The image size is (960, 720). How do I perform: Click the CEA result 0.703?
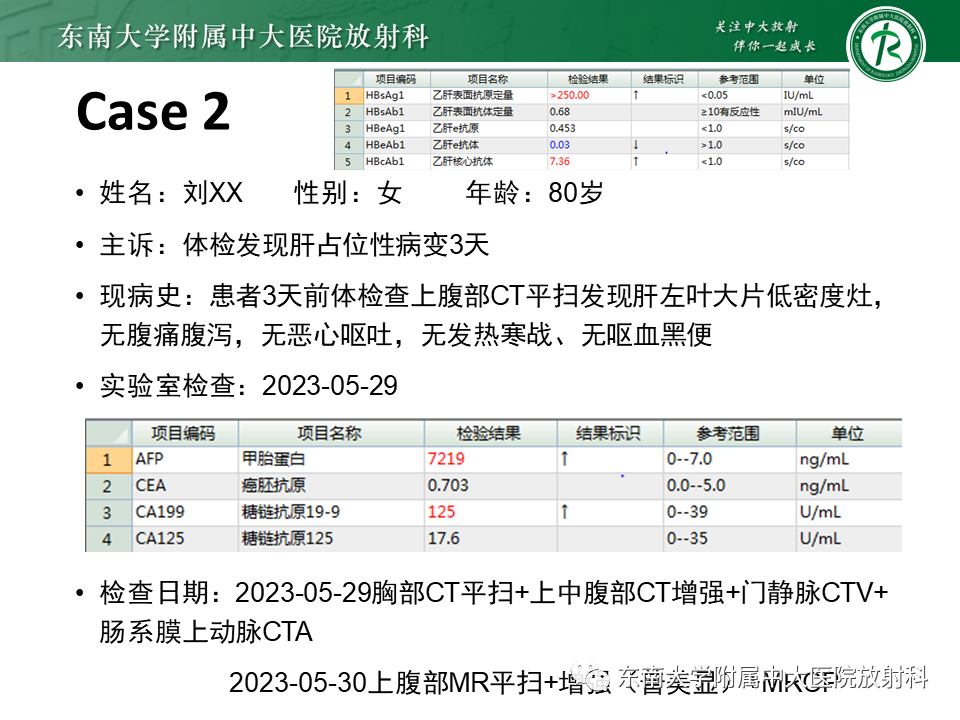[x=448, y=486]
